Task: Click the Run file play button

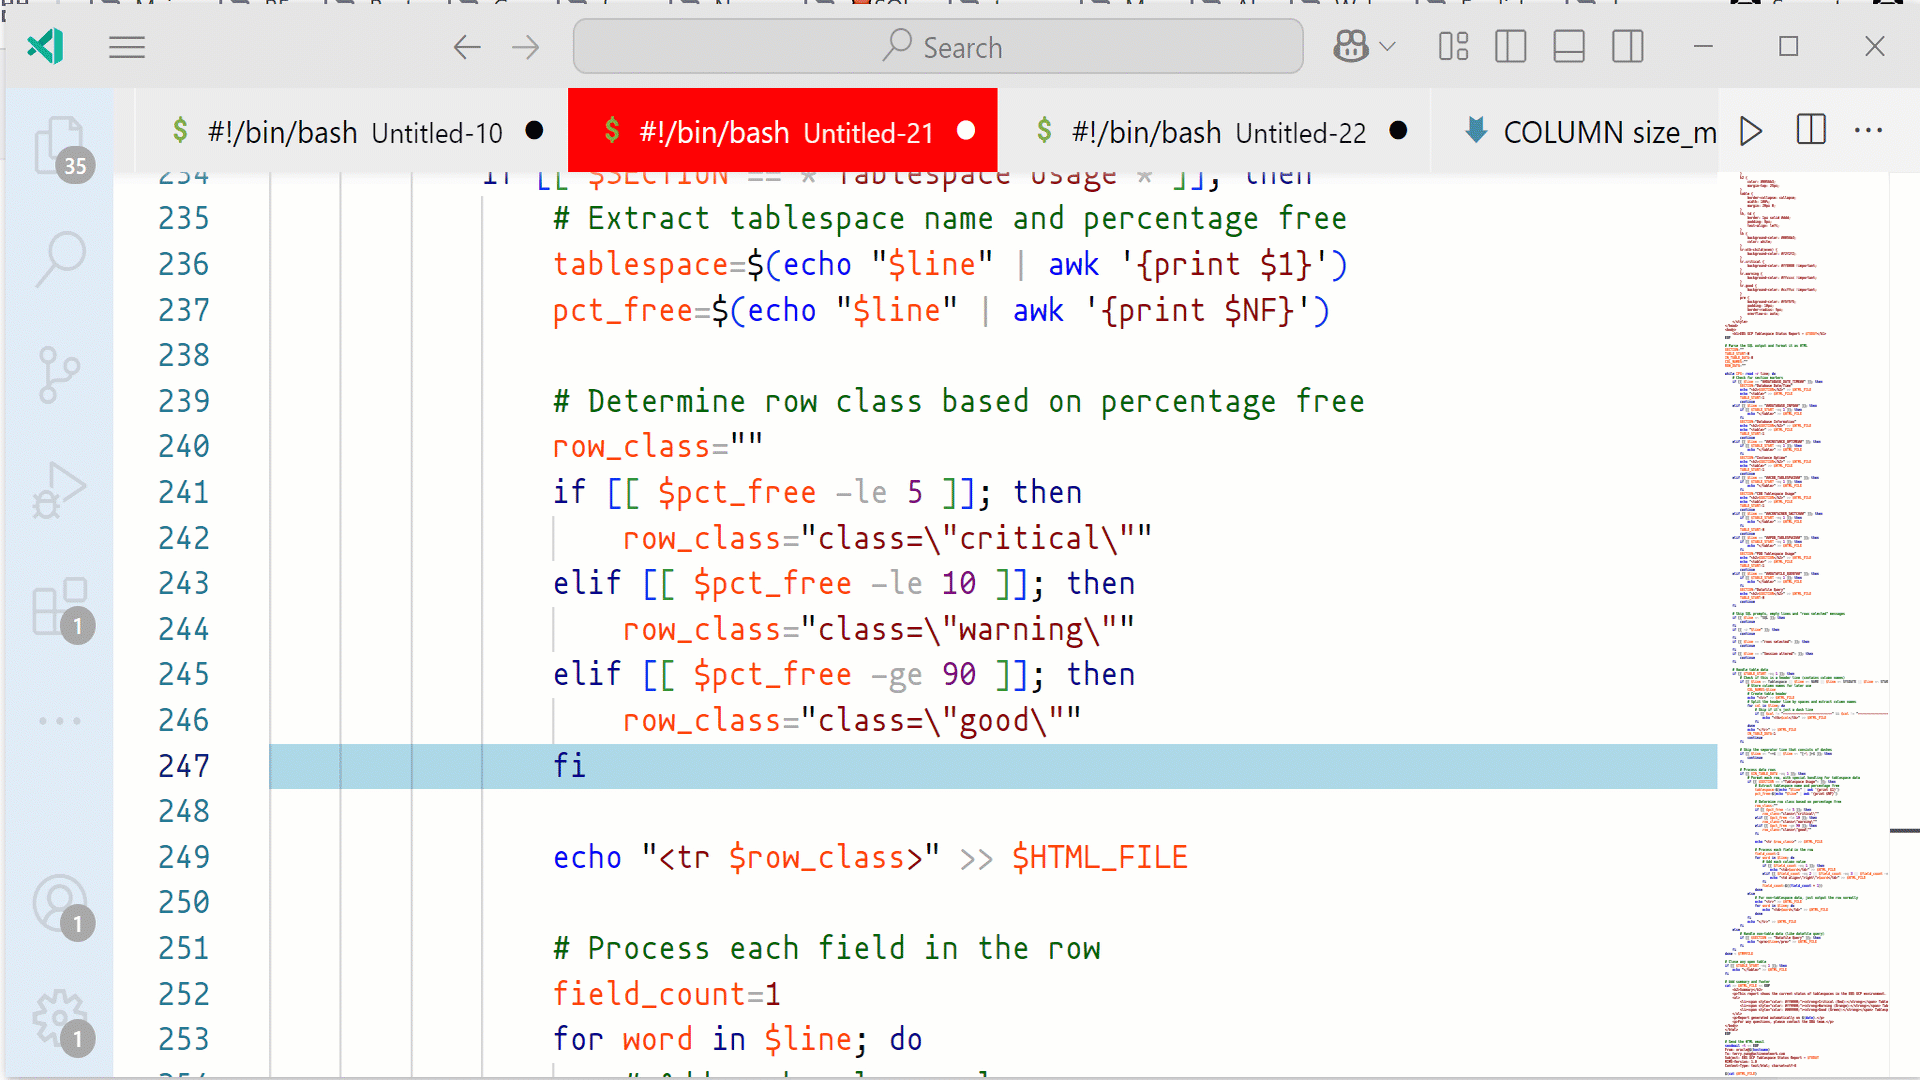Action: [1750, 131]
